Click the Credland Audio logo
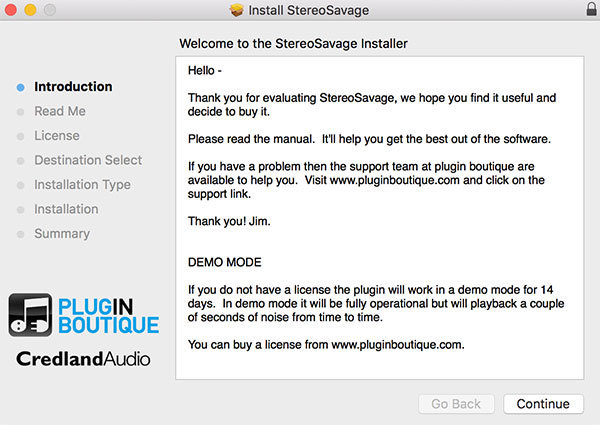600x425 pixels. (83, 359)
